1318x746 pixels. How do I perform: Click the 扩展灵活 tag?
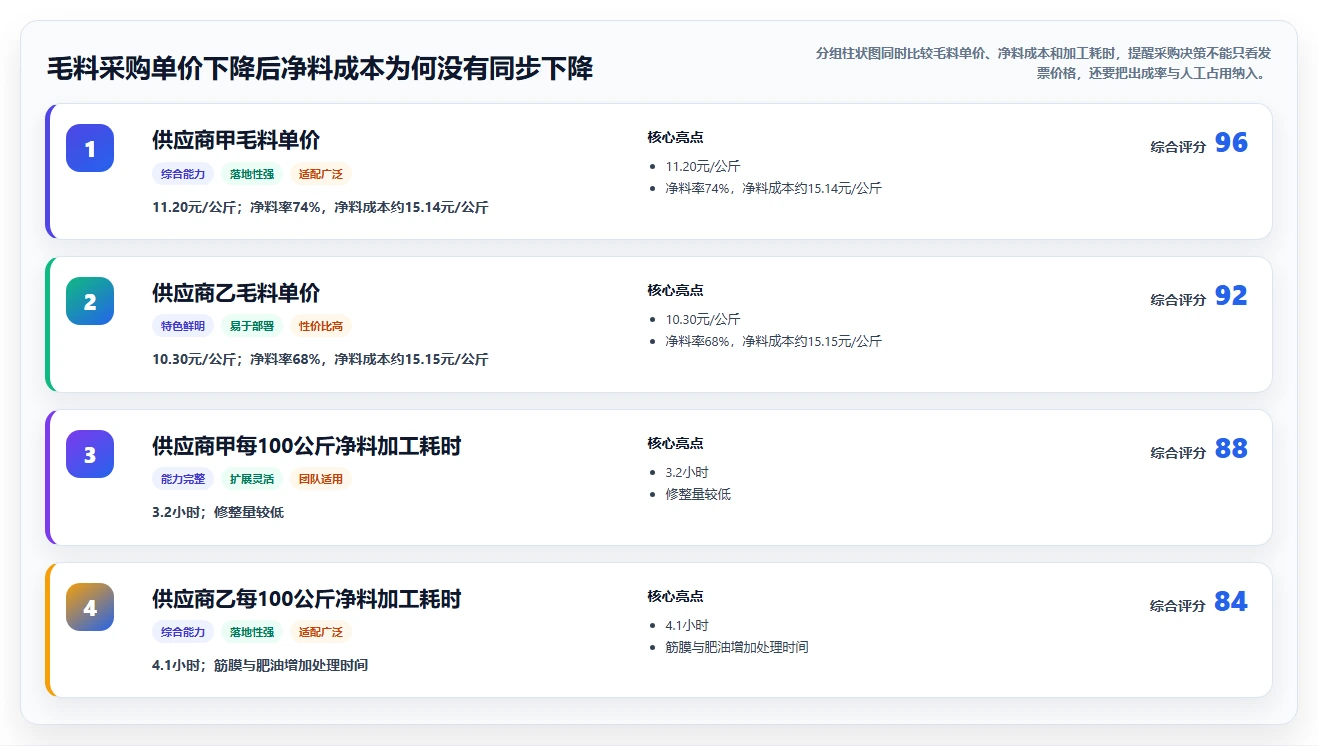252,479
